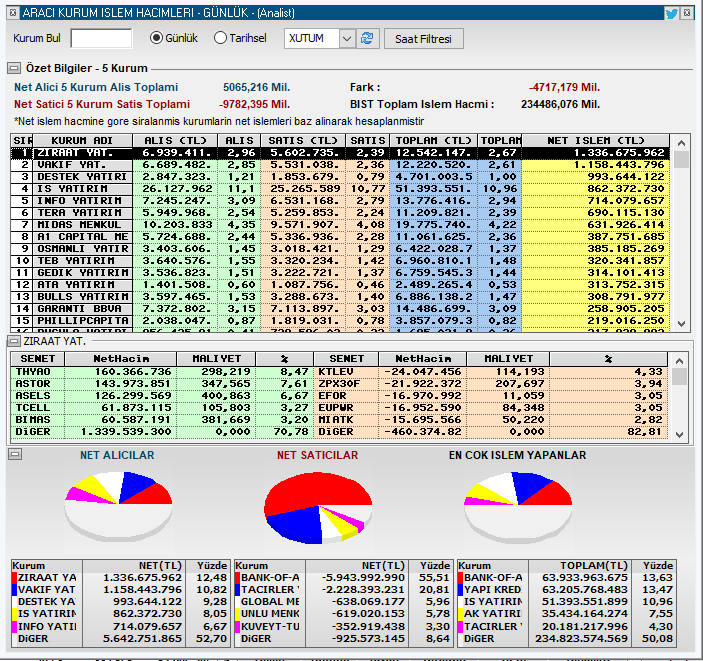The height and width of the screenshot is (661, 703).
Task: Sort by KURUM ADI column header
Action: tap(82, 141)
